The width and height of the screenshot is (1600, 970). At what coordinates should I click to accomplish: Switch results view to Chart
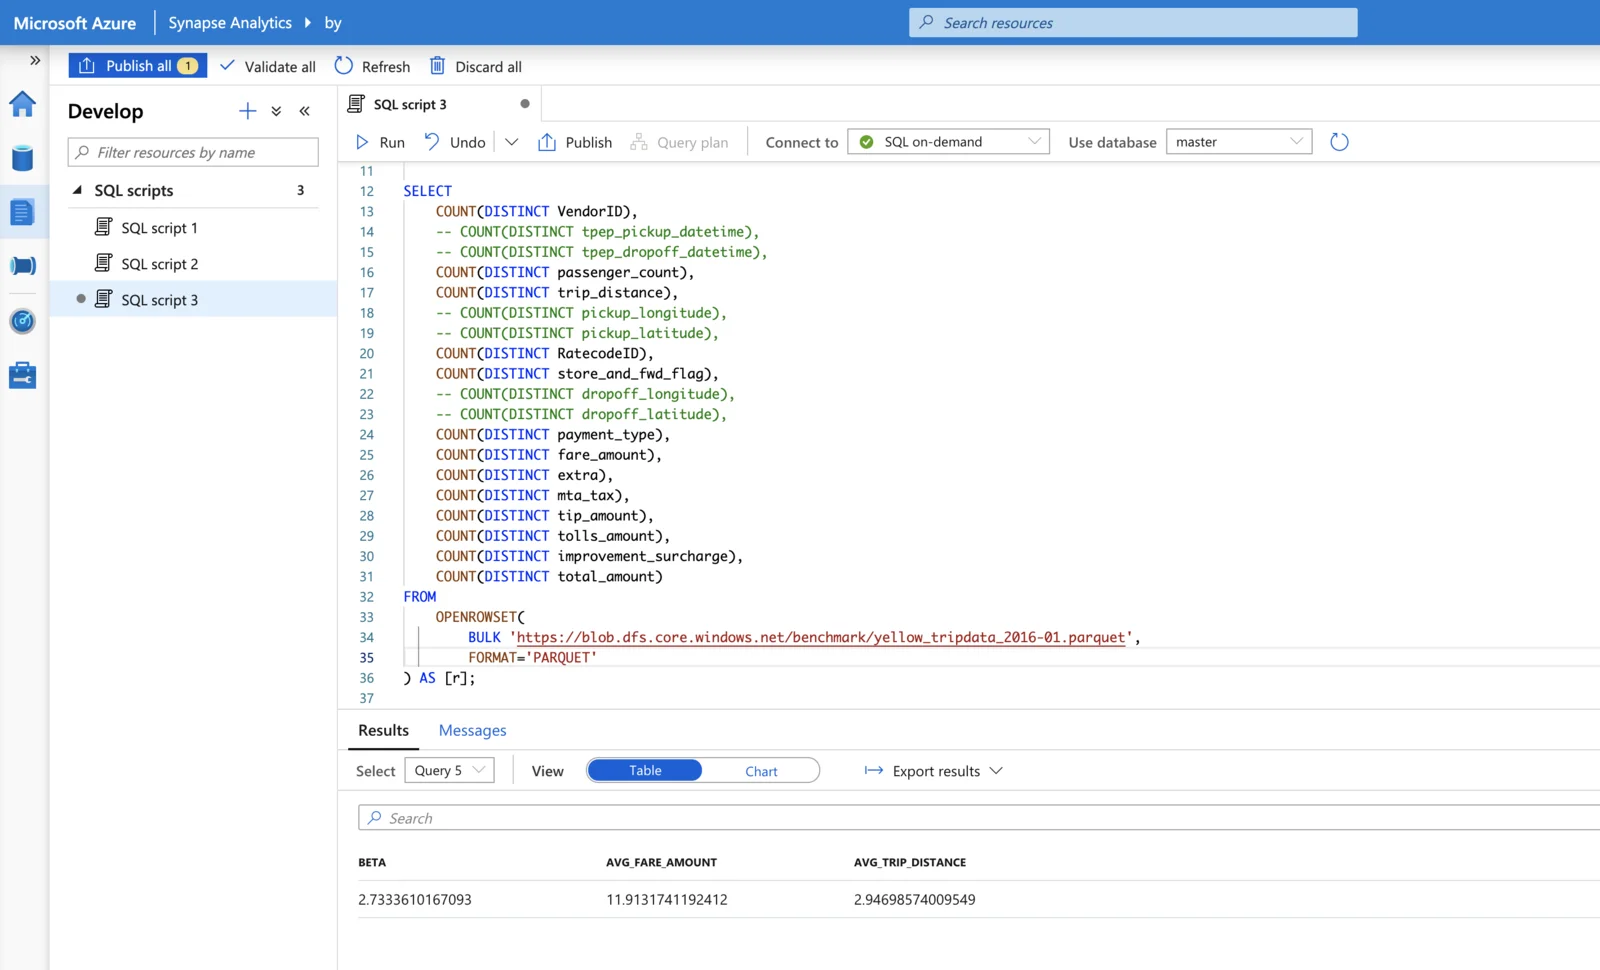[761, 771]
